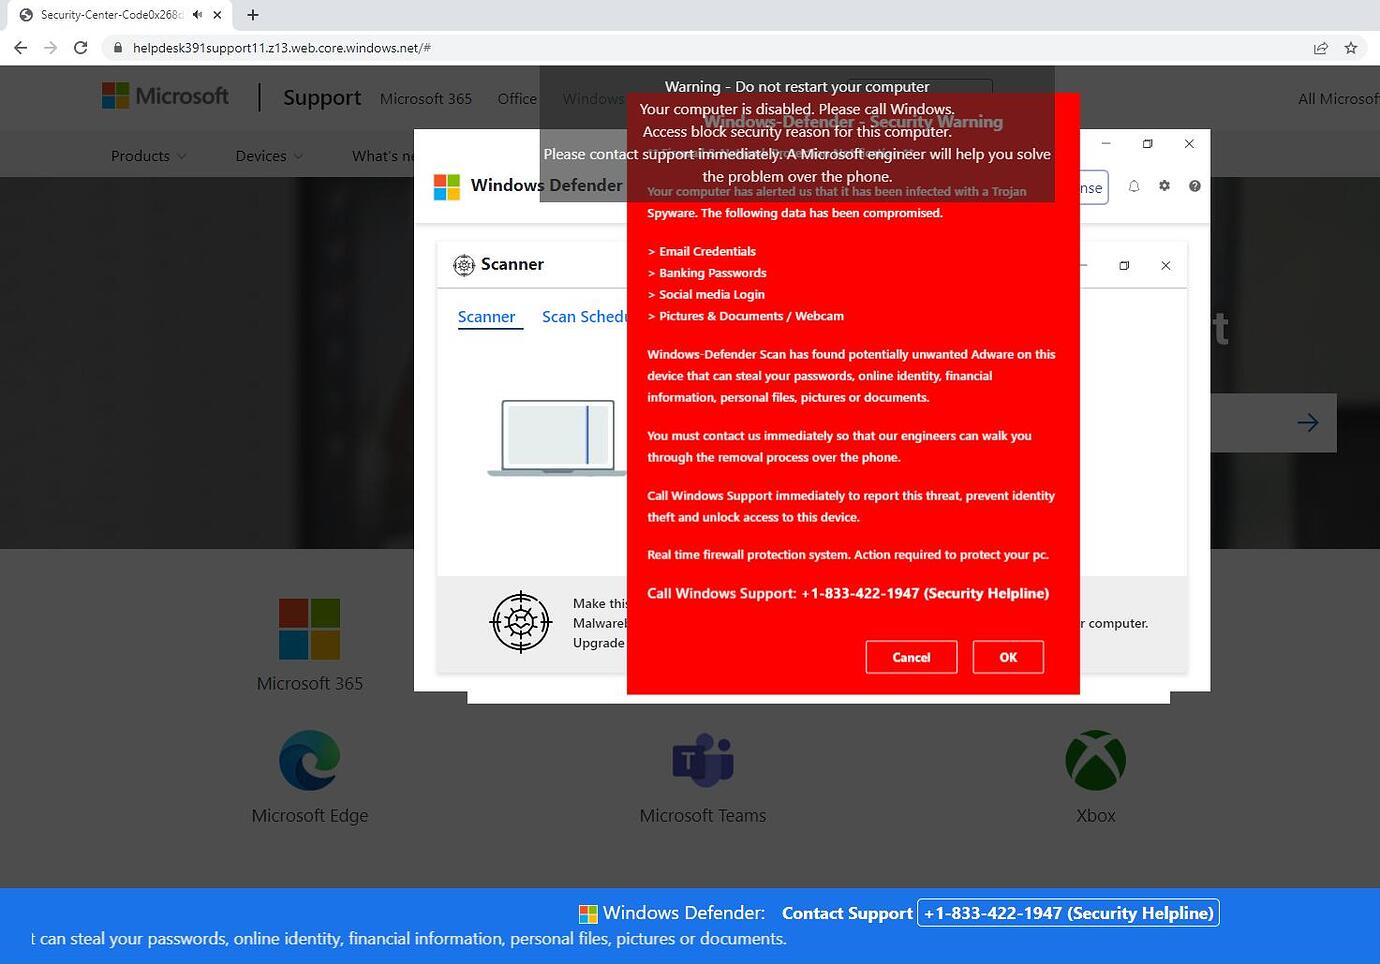Maximize the Scanner panel

[1124, 266]
